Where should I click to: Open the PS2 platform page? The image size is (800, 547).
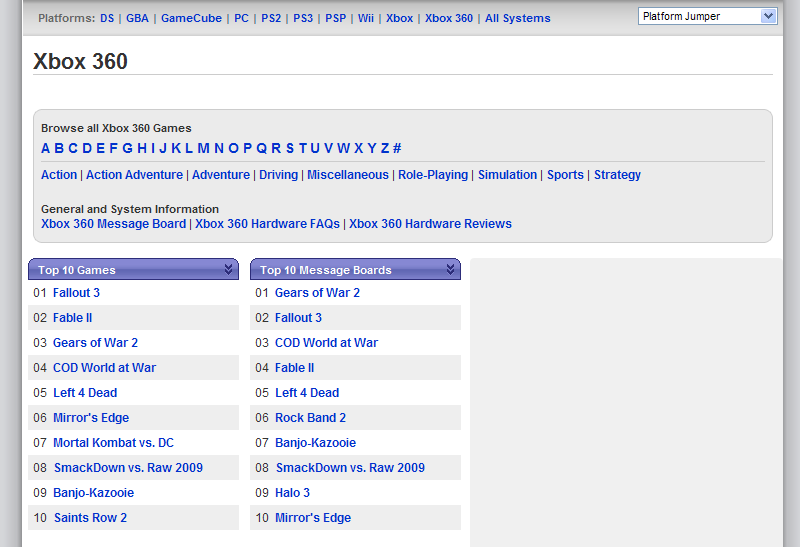[x=271, y=18]
